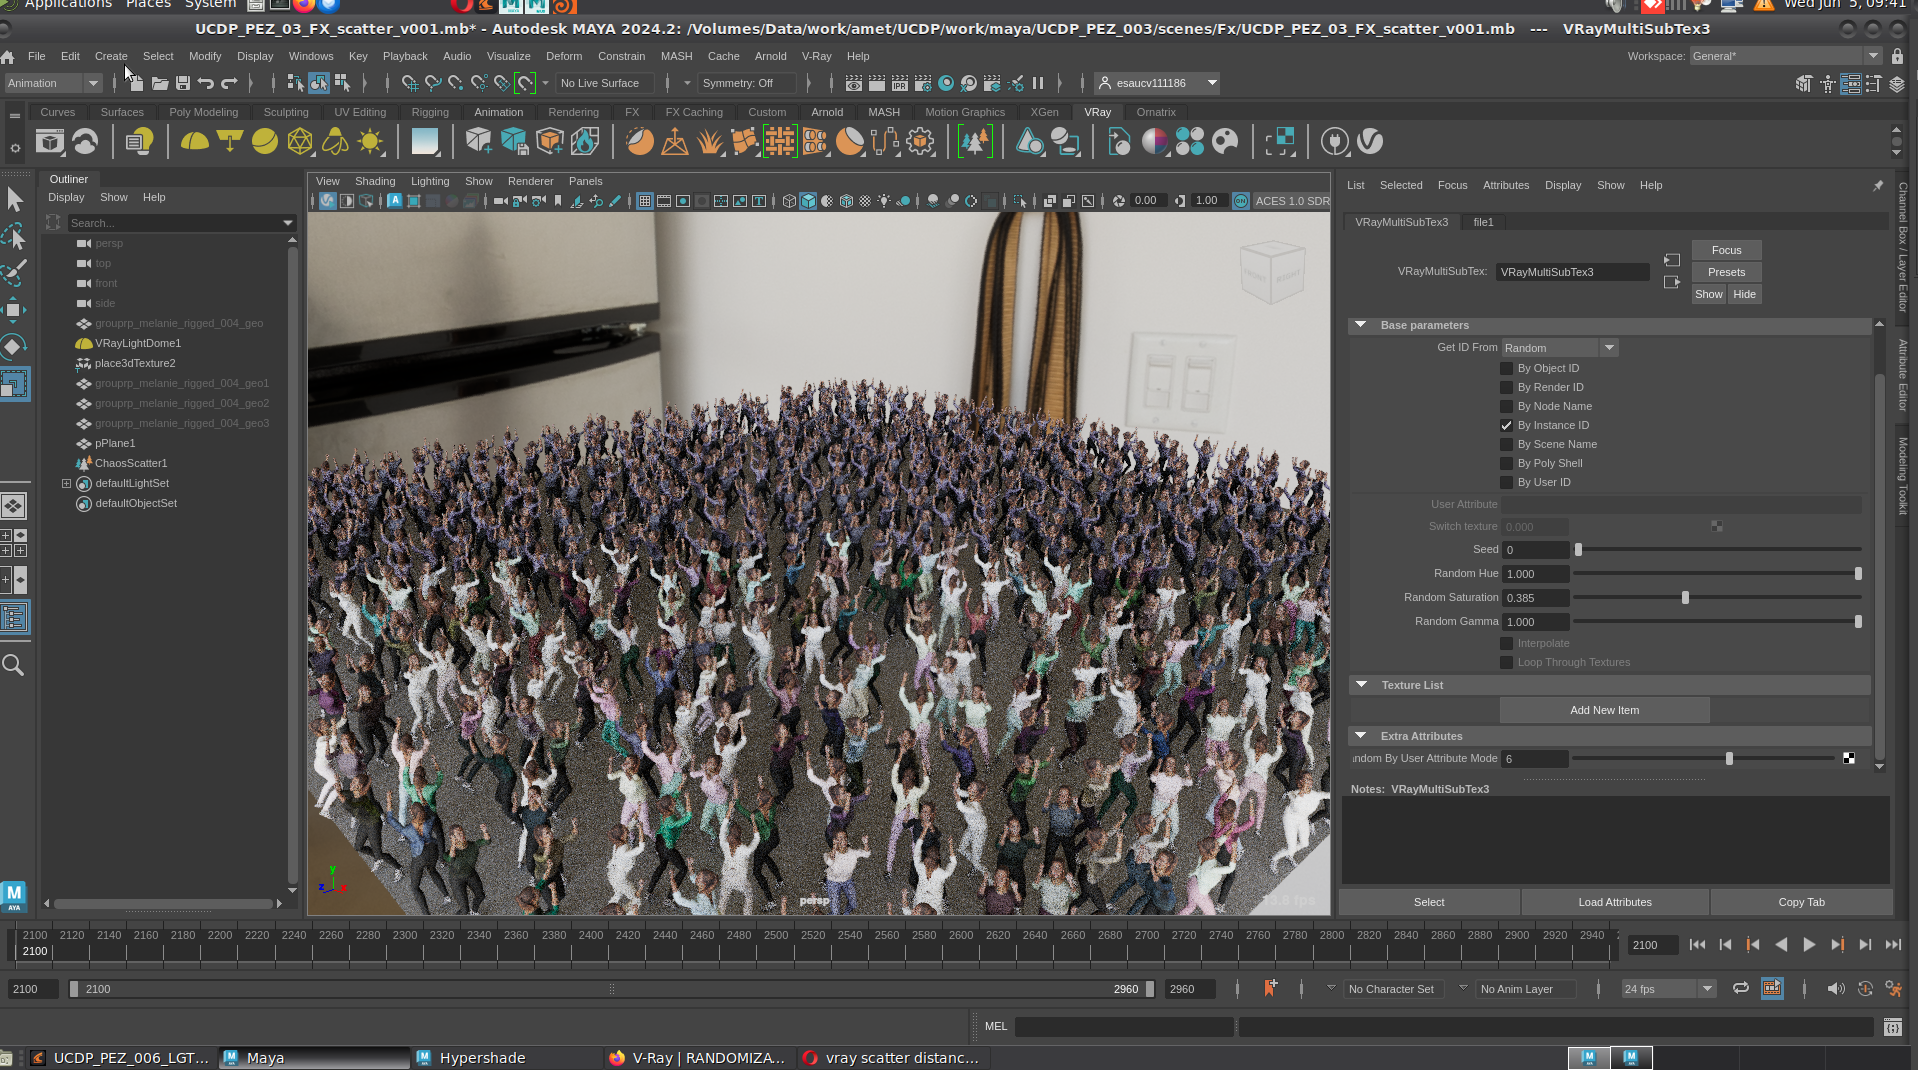Enable By Render ID checkbox
This screenshot has width=1918, height=1070.
[1506, 387]
